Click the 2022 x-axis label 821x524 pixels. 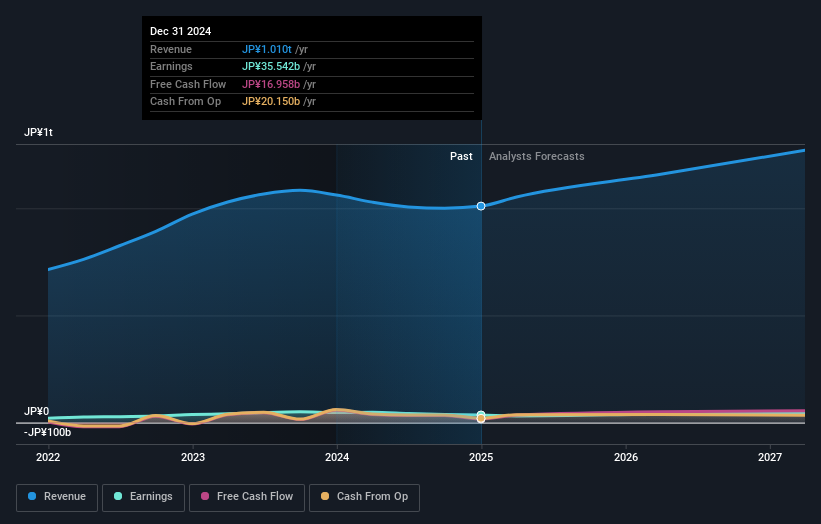point(48,457)
